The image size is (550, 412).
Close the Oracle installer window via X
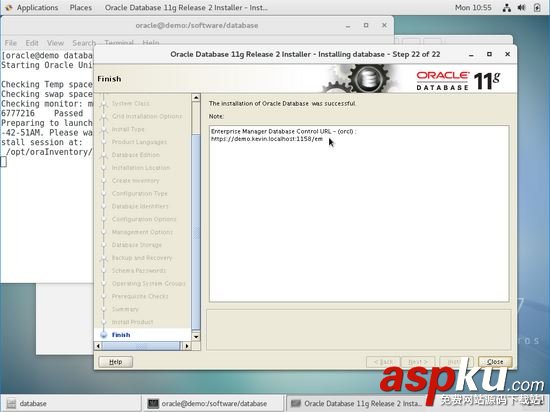tap(507, 54)
